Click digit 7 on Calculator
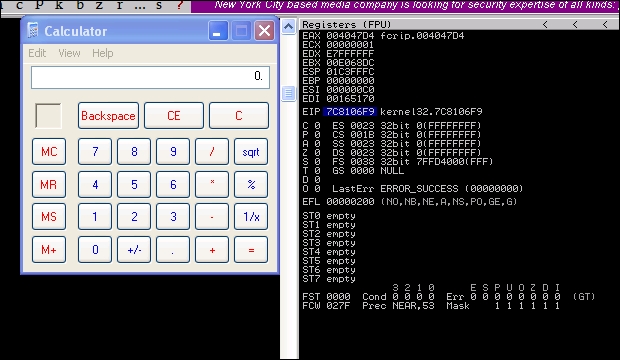Viewport: 620px width, 360px height. pos(95,152)
